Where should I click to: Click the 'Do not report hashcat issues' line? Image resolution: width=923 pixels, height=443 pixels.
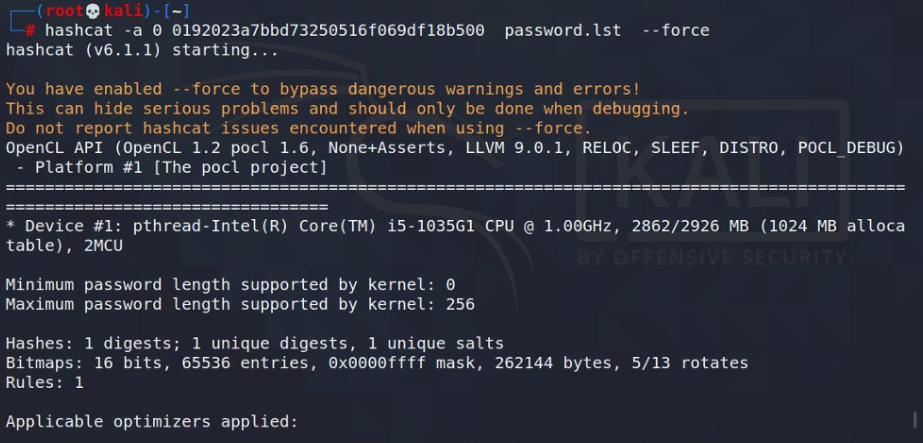tap(298, 128)
